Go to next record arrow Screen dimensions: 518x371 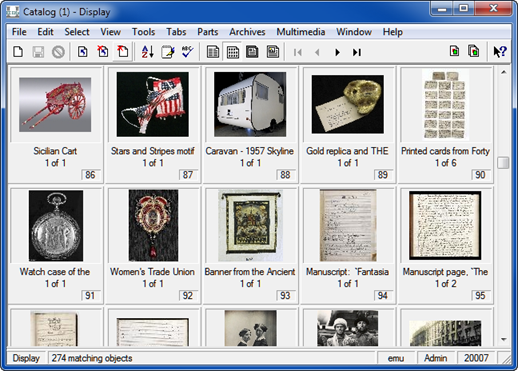pyautogui.click(x=337, y=52)
